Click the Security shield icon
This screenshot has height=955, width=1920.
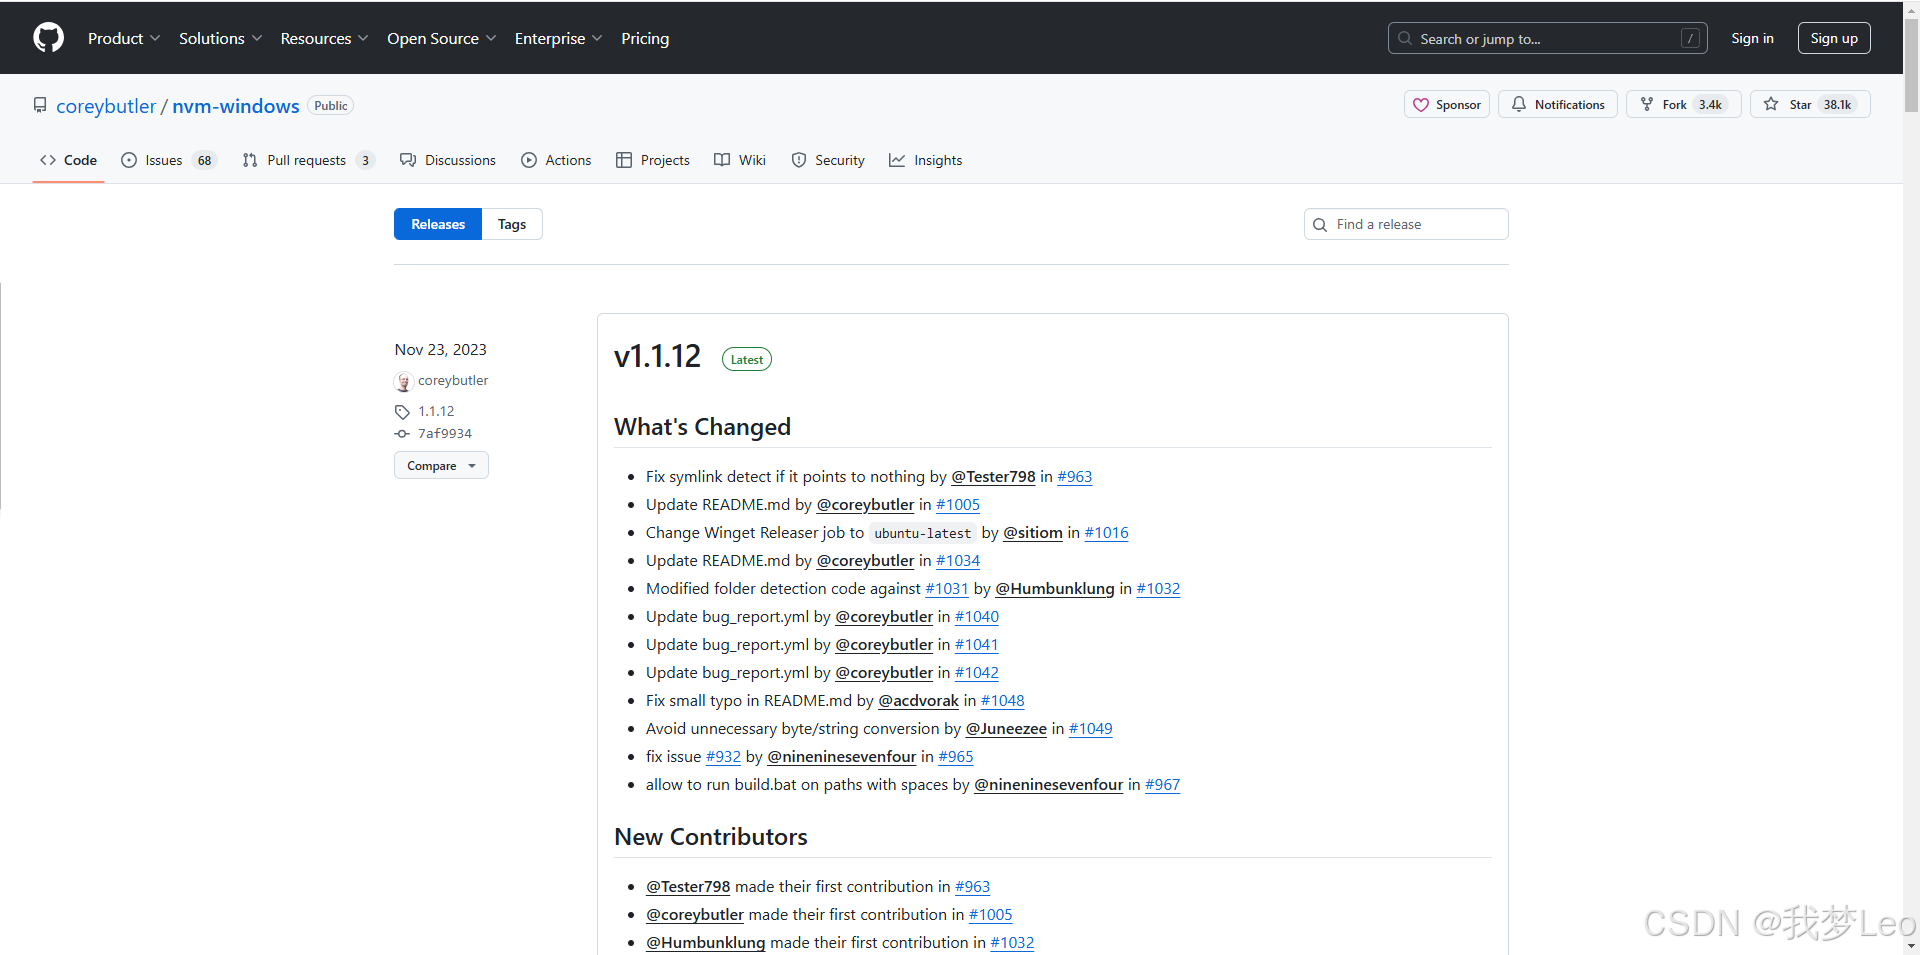click(799, 160)
